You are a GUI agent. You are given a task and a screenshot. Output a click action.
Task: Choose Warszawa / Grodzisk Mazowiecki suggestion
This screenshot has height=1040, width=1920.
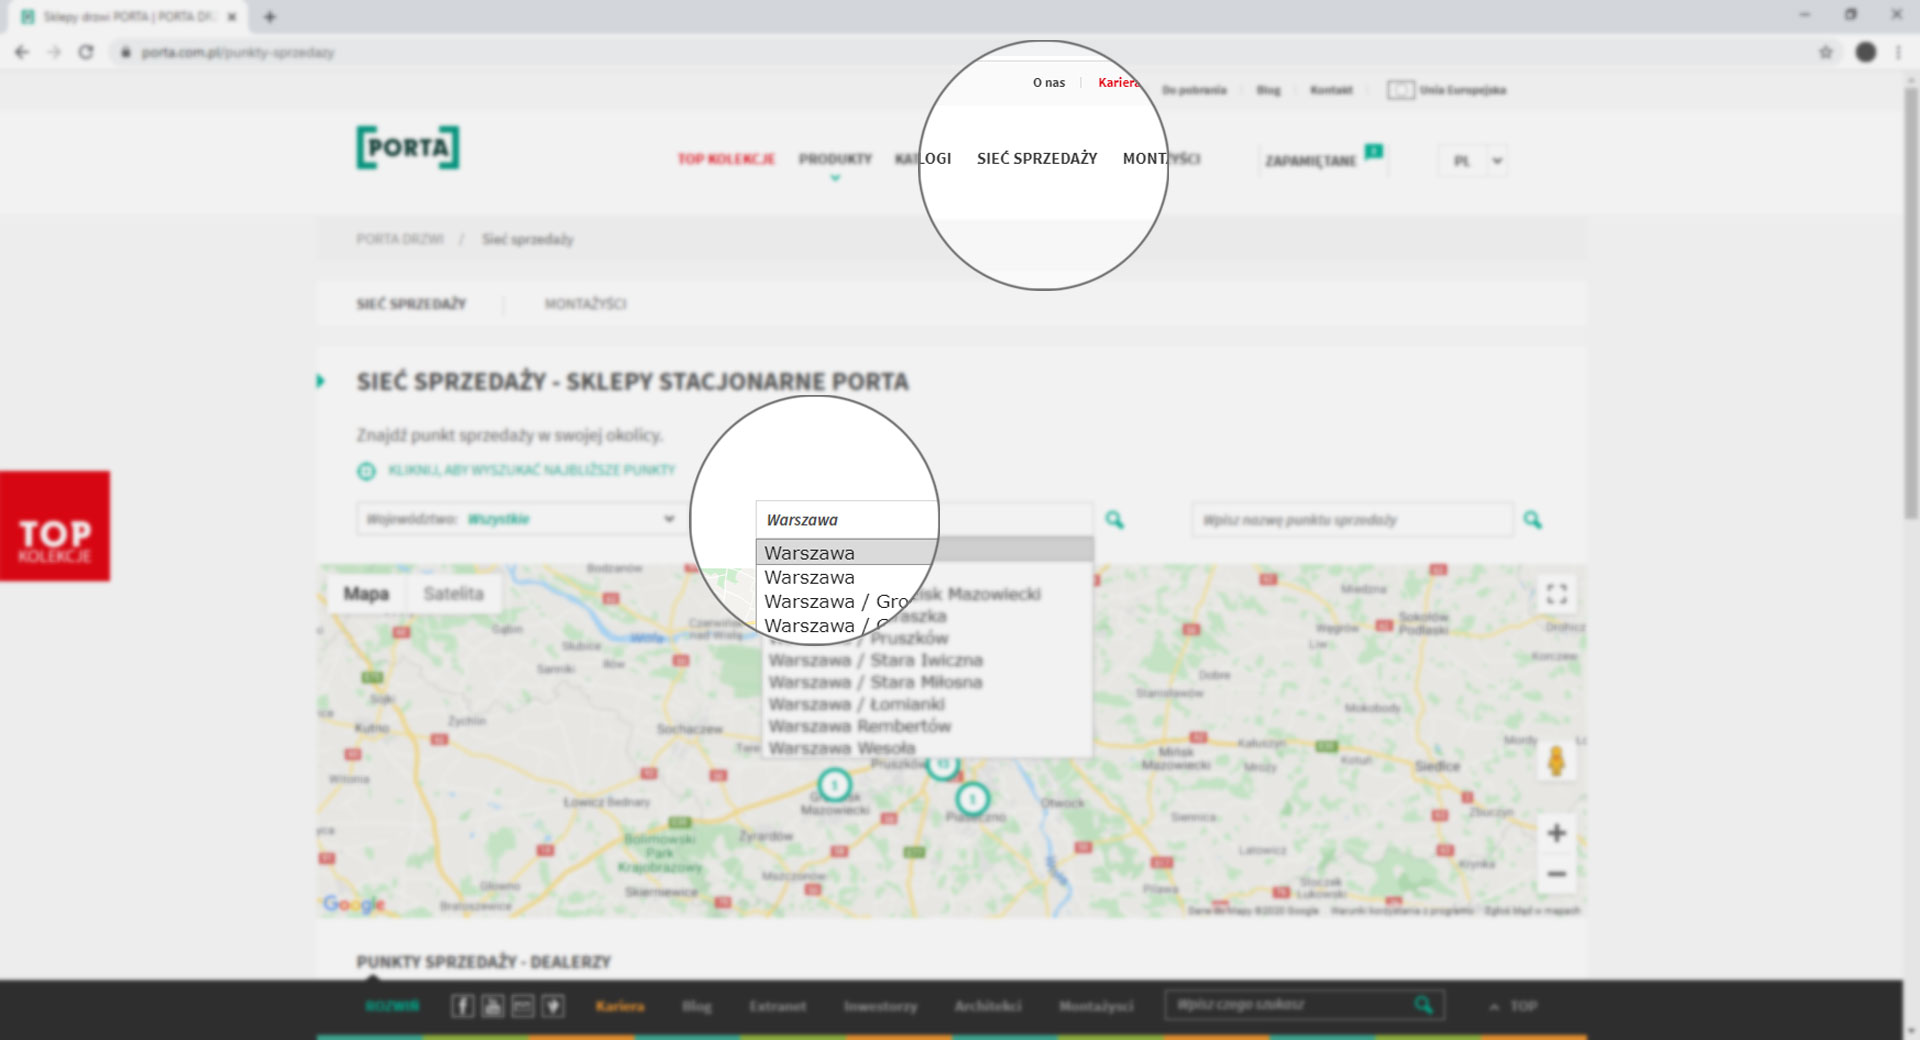902,601
